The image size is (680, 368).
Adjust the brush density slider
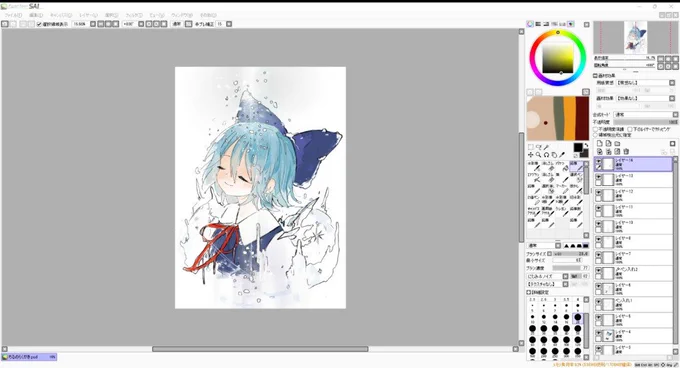(571, 268)
